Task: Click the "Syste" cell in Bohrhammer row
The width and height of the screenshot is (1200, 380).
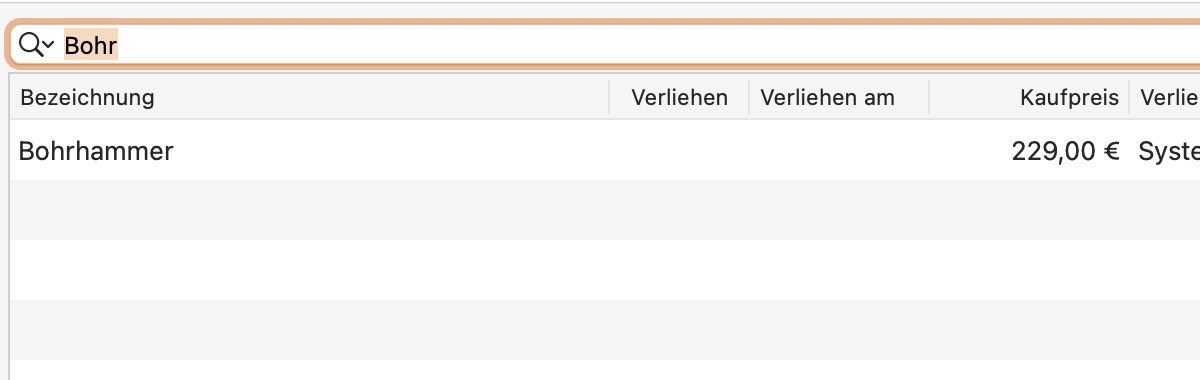Action: click(x=1169, y=151)
